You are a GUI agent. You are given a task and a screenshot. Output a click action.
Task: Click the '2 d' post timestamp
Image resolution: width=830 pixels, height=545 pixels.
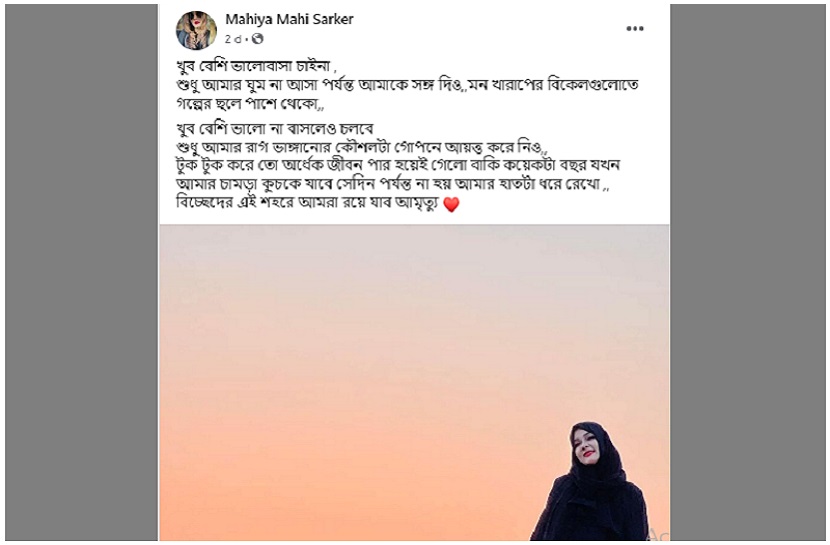[x=233, y=39]
